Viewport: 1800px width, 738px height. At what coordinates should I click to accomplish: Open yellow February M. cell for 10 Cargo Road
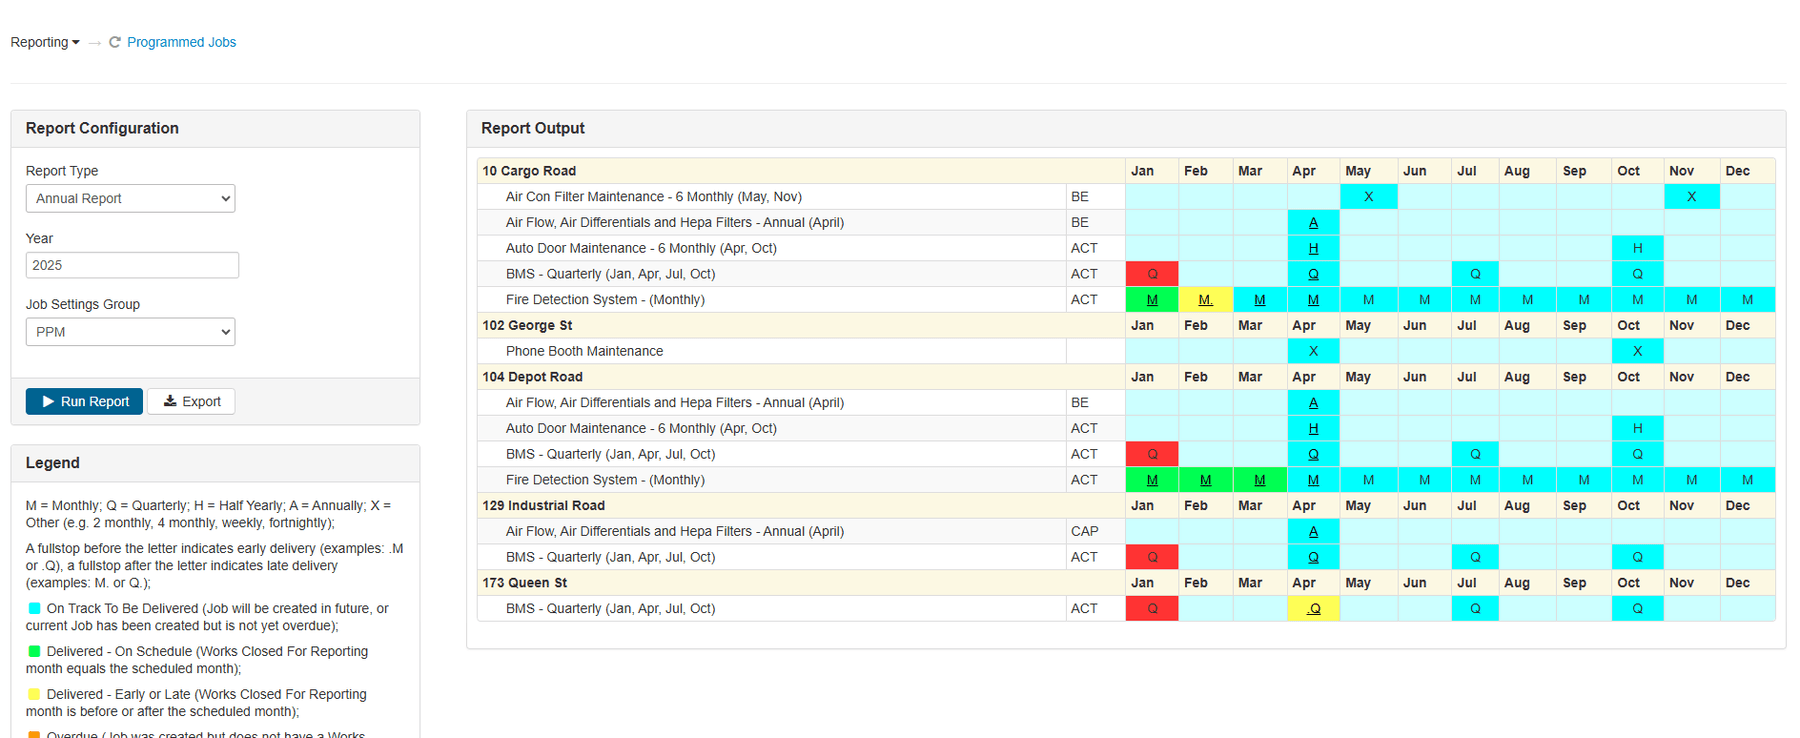click(x=1206, y=300)
